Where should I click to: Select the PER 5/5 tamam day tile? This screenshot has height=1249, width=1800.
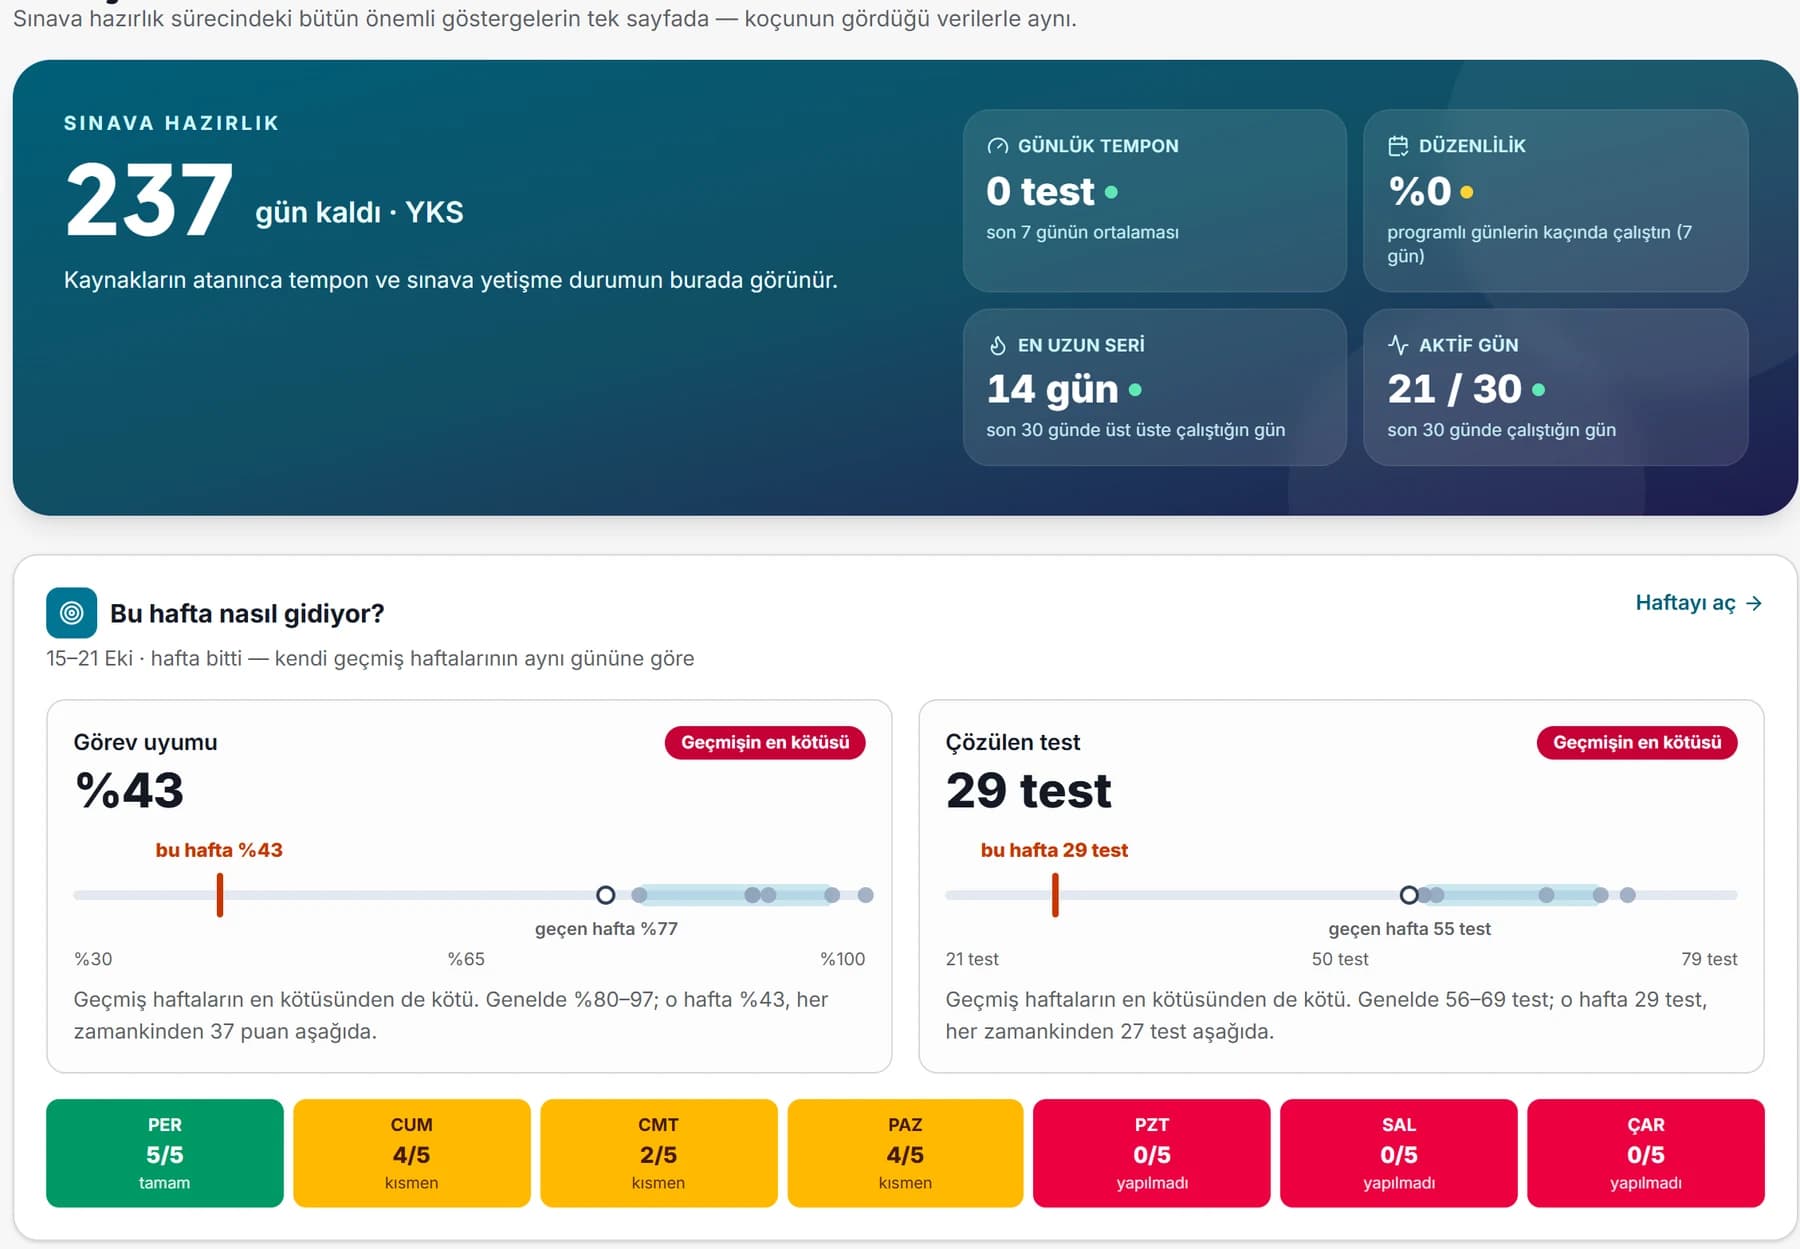tap(165, 1153)
